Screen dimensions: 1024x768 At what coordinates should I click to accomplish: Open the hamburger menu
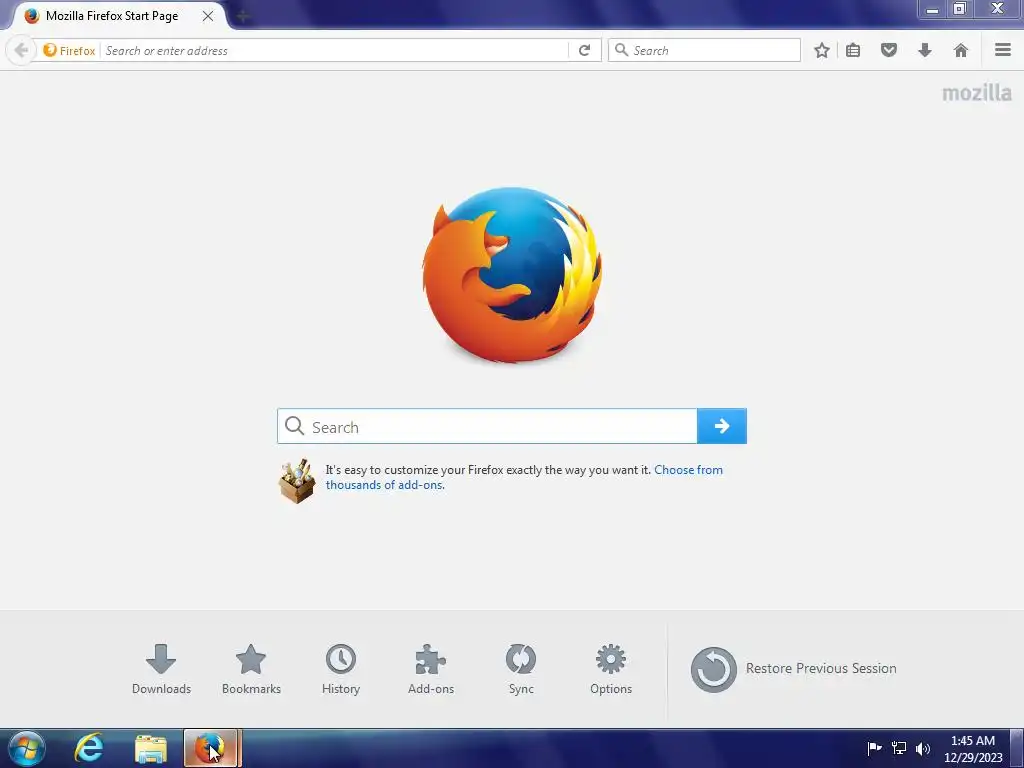click(1003, 50)
